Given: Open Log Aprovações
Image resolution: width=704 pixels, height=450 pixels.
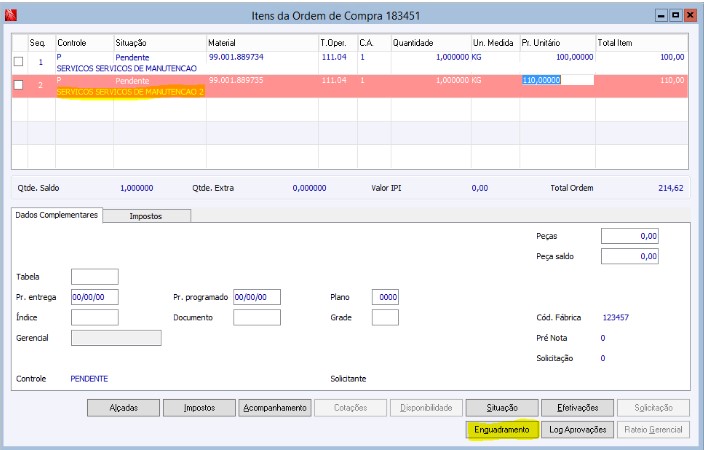Looking at the screenshot, I should click(577, 430).
